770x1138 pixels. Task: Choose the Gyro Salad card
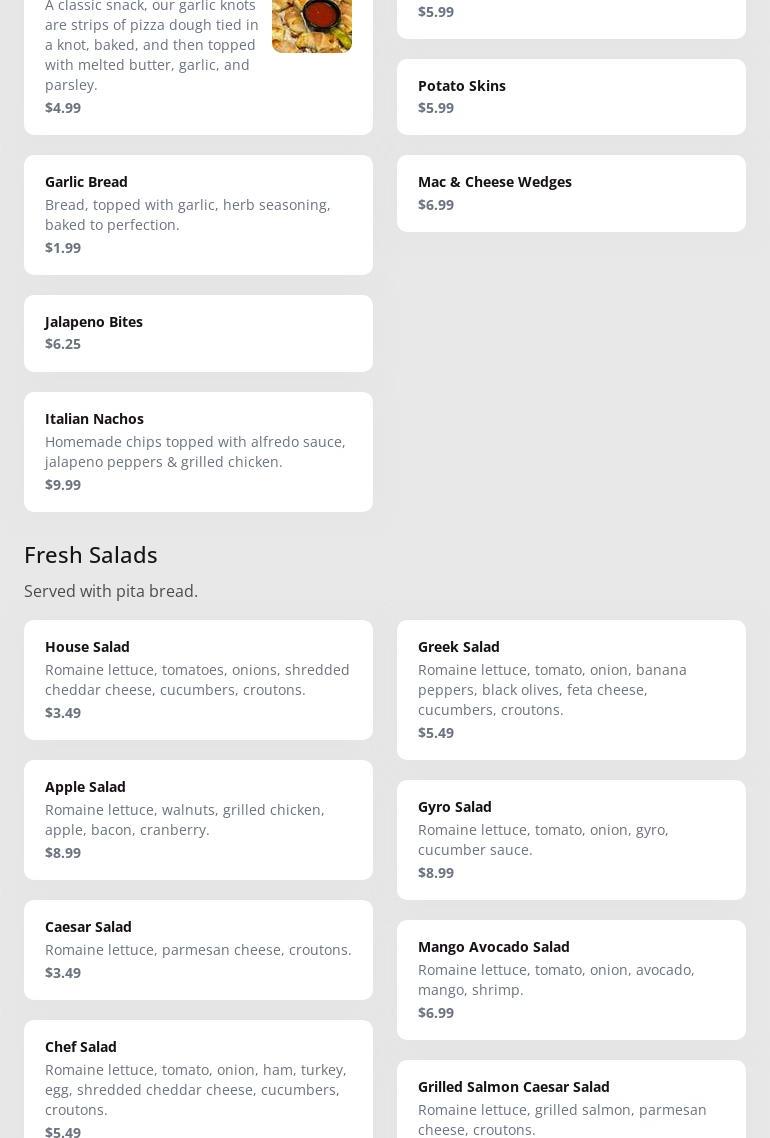coord(571,839)
